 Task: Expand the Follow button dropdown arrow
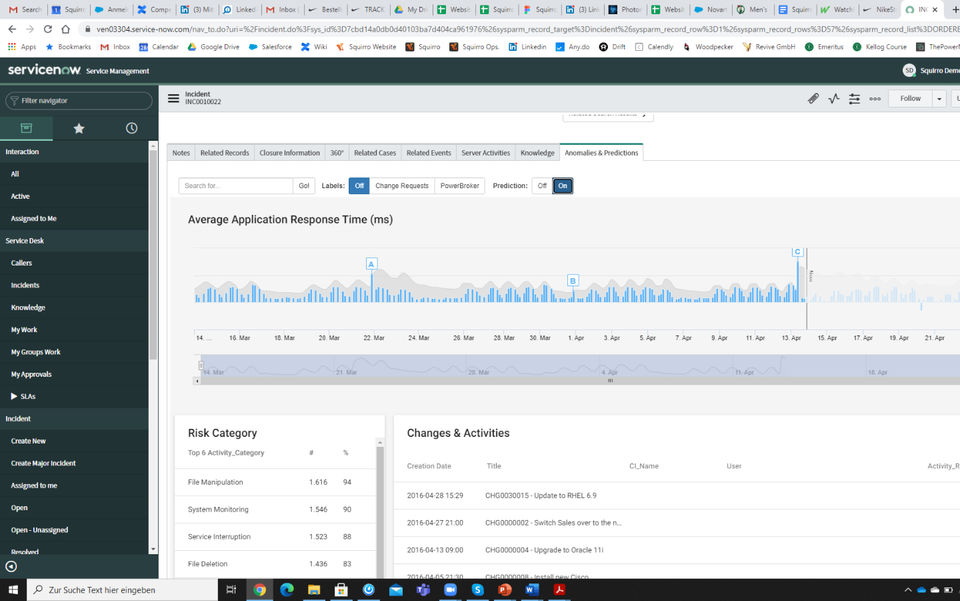point(938,99)
